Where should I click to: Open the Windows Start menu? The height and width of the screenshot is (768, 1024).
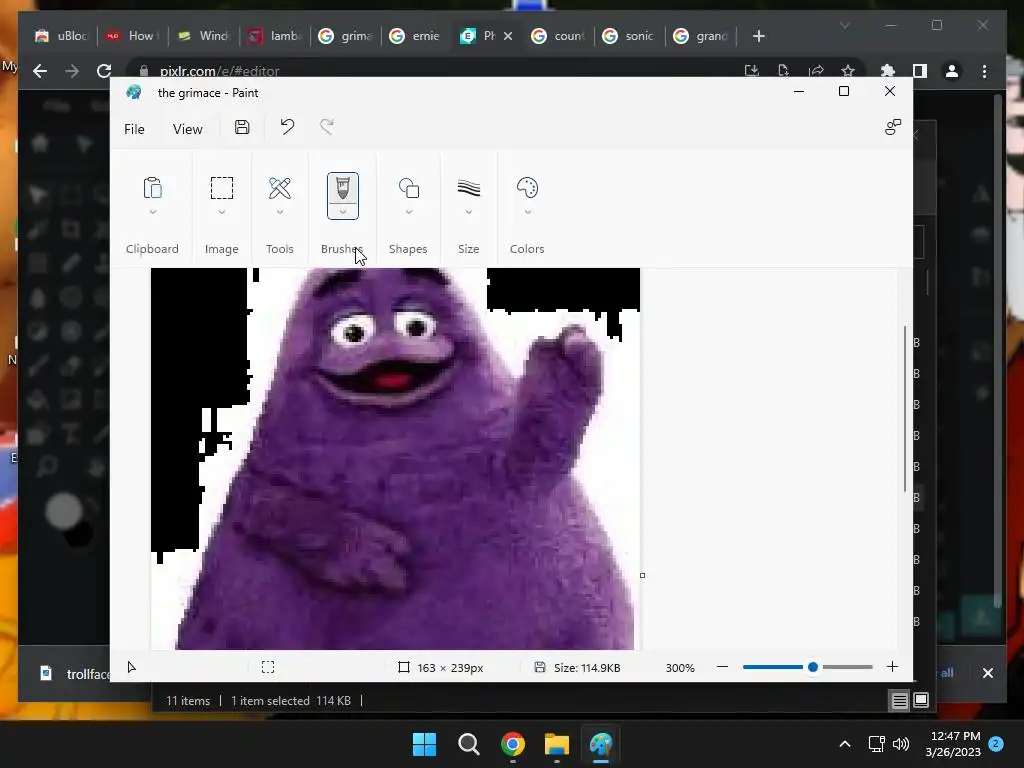coord(424,744)
